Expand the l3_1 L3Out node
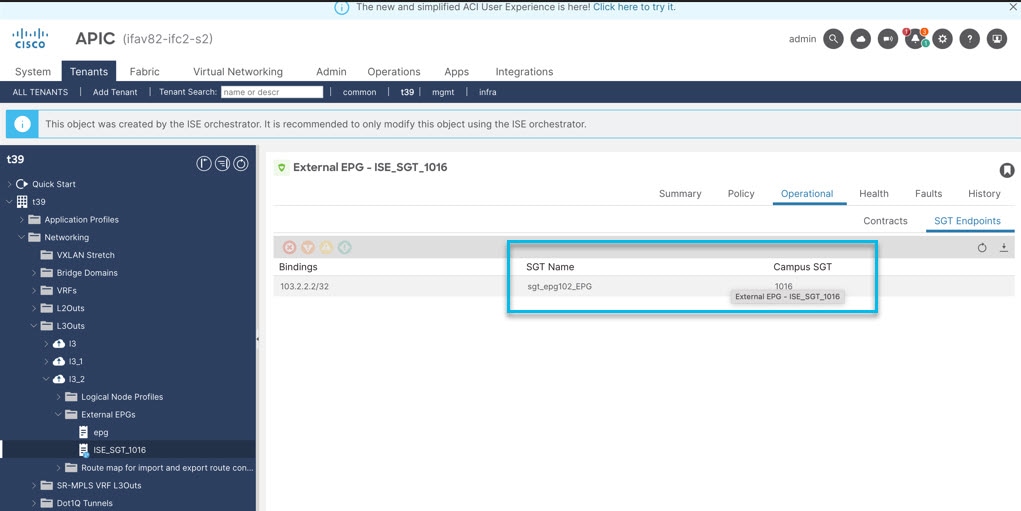The image size is (1021, 511). pyautogui.click(x=46, y=361)
